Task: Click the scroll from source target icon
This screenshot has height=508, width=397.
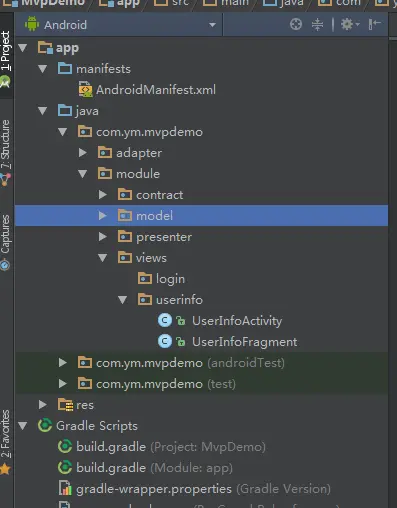Action: [296, 24]
